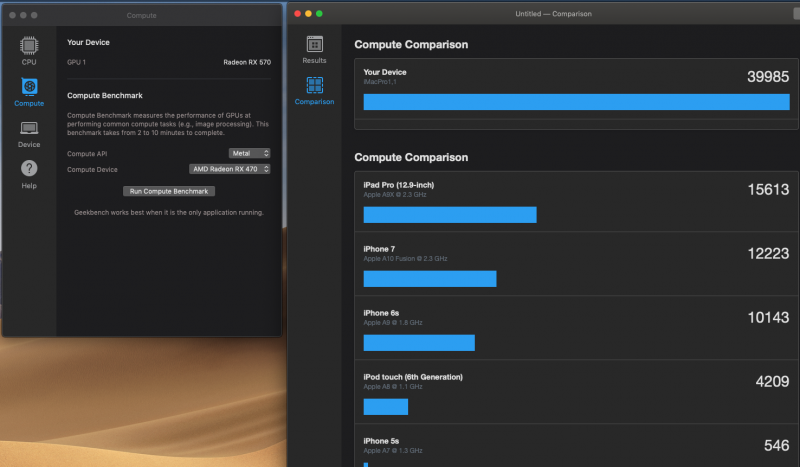Click the Compute window title bar text
Viewport: 800px width, 467px height.
coord(141,15)
